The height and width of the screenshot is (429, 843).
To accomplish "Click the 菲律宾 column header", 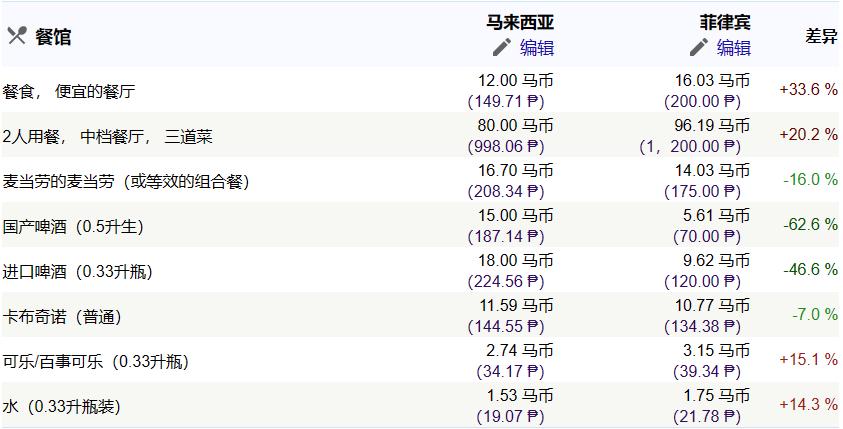I will [725, 23].
